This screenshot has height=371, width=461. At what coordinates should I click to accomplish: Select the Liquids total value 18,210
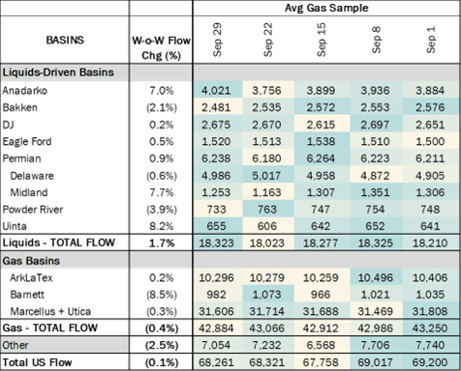pos(430,243)
